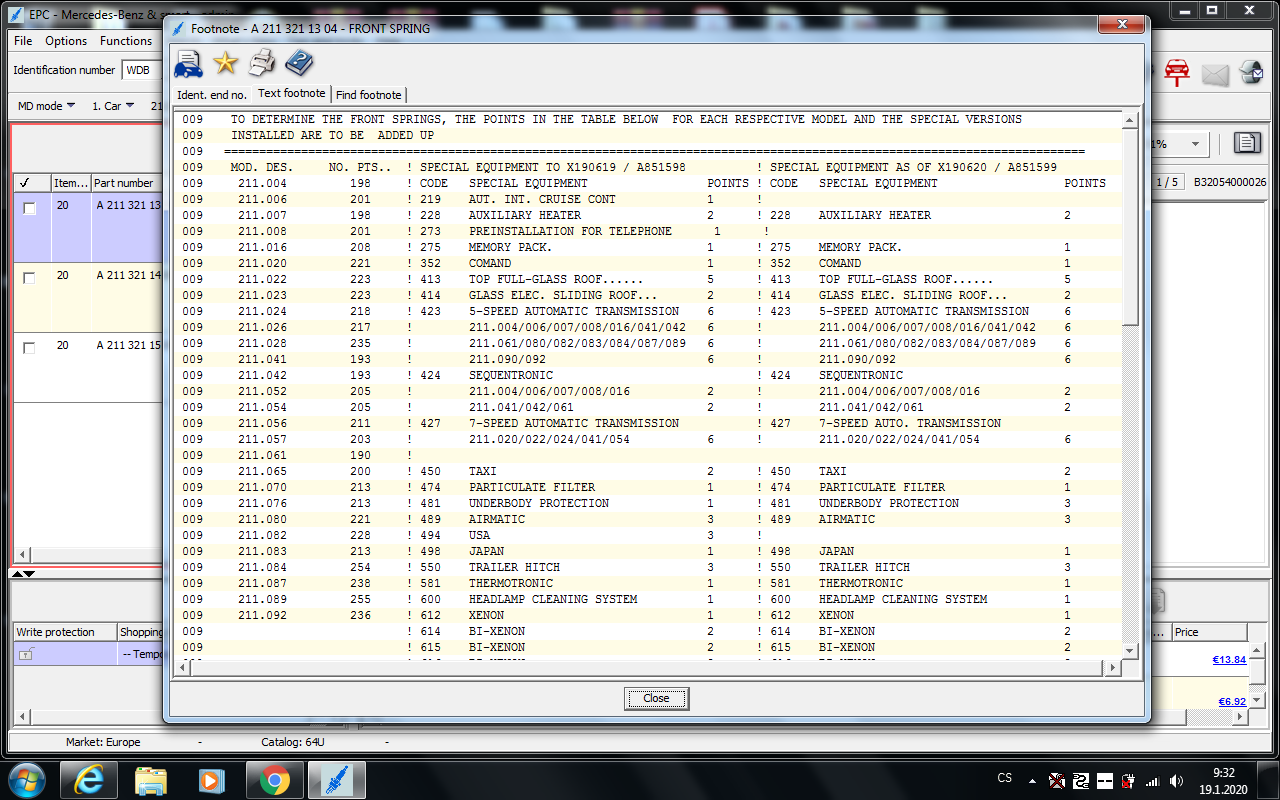Click the up/down collapse arrows under parts list
Image resolution: width=1280 pixels, height=800 pixels.
(x=23, y=574)
